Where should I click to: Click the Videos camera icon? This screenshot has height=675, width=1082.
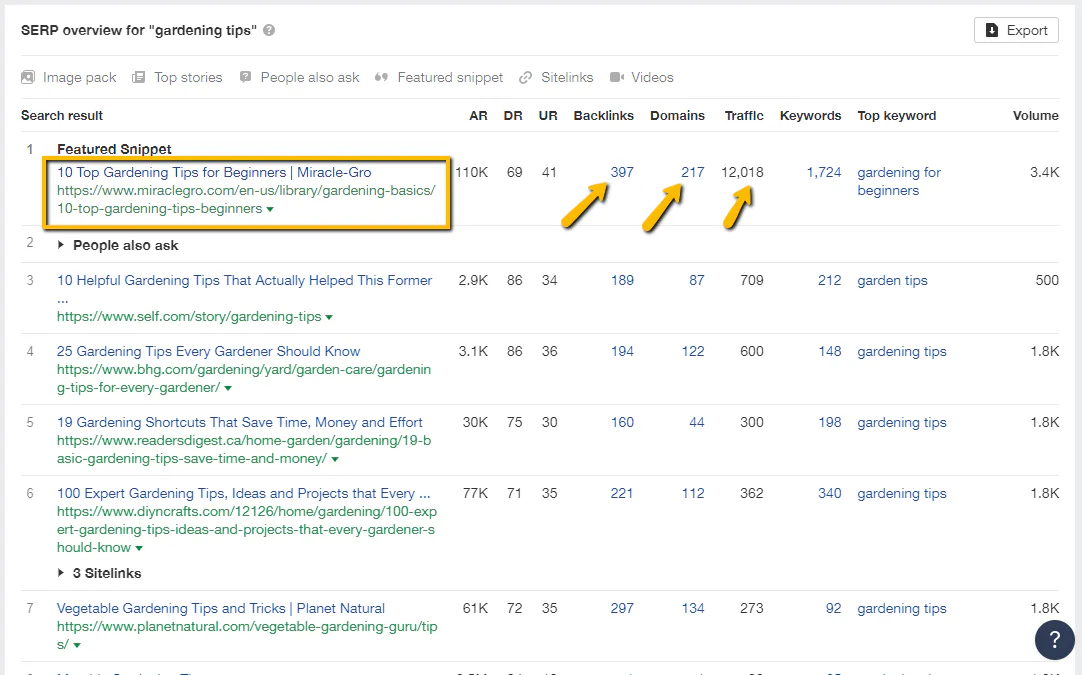coord(617,77)
